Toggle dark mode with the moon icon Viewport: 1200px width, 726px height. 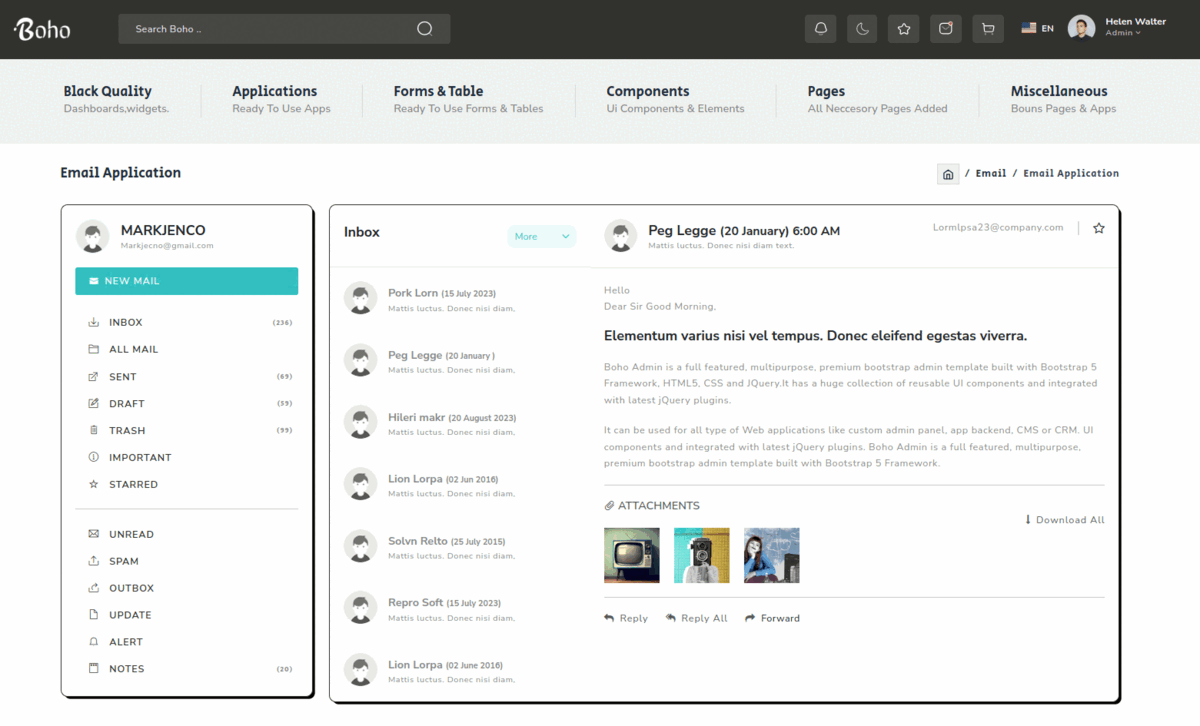(862, 29)
